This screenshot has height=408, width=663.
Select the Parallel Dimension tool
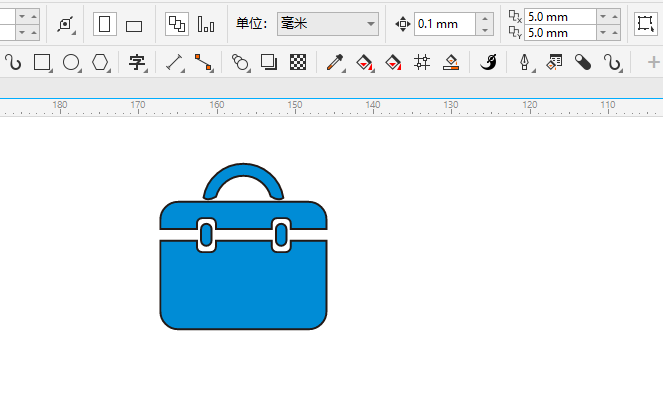[174, 62]
